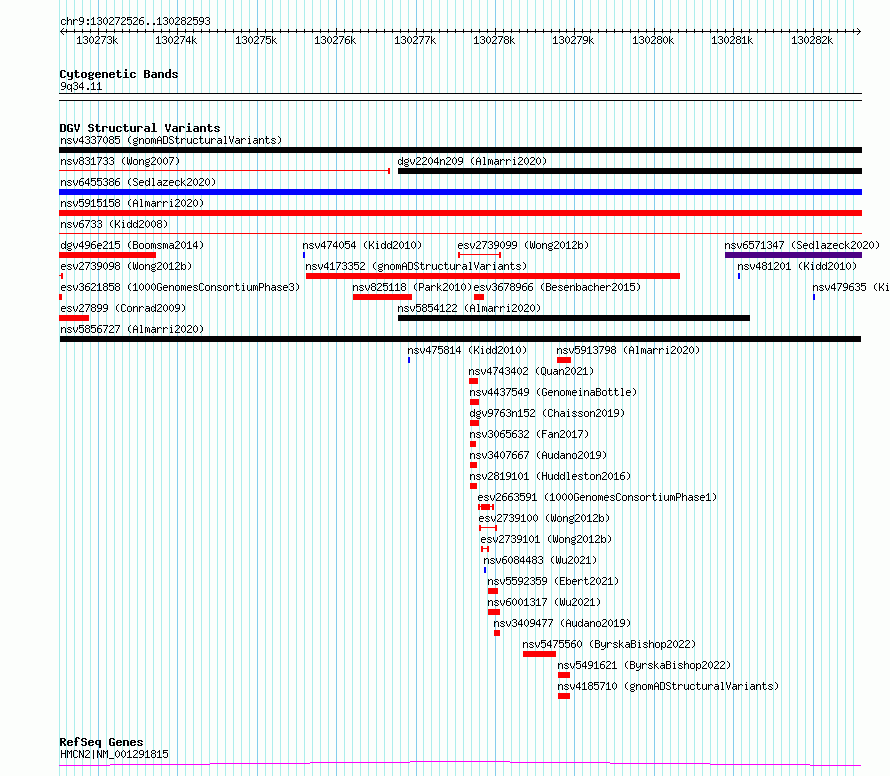Image resolution: width=890 pixels, height=776 pixels.
Task: Select variant nsv3407667 (Audano2019)
Action: (x=538, y=455)
